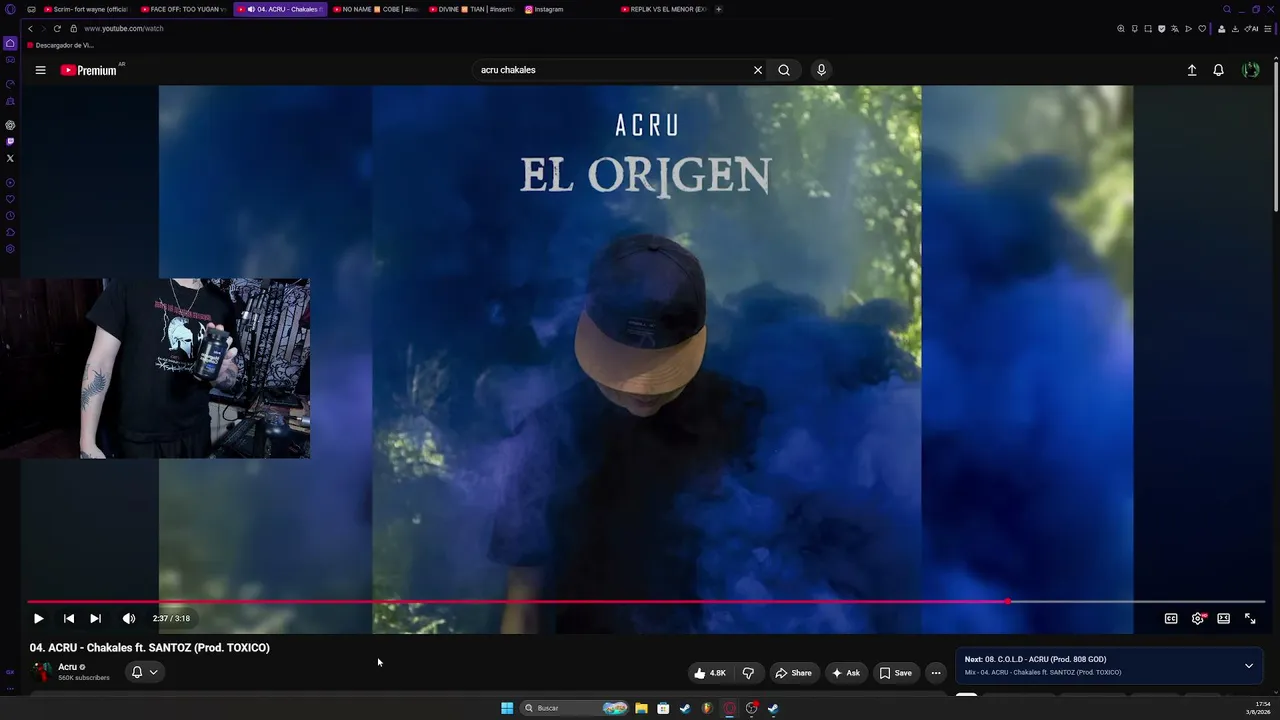
Task: Open the translate page icon
Action: pyautogui.click(x=1175, y=29)
